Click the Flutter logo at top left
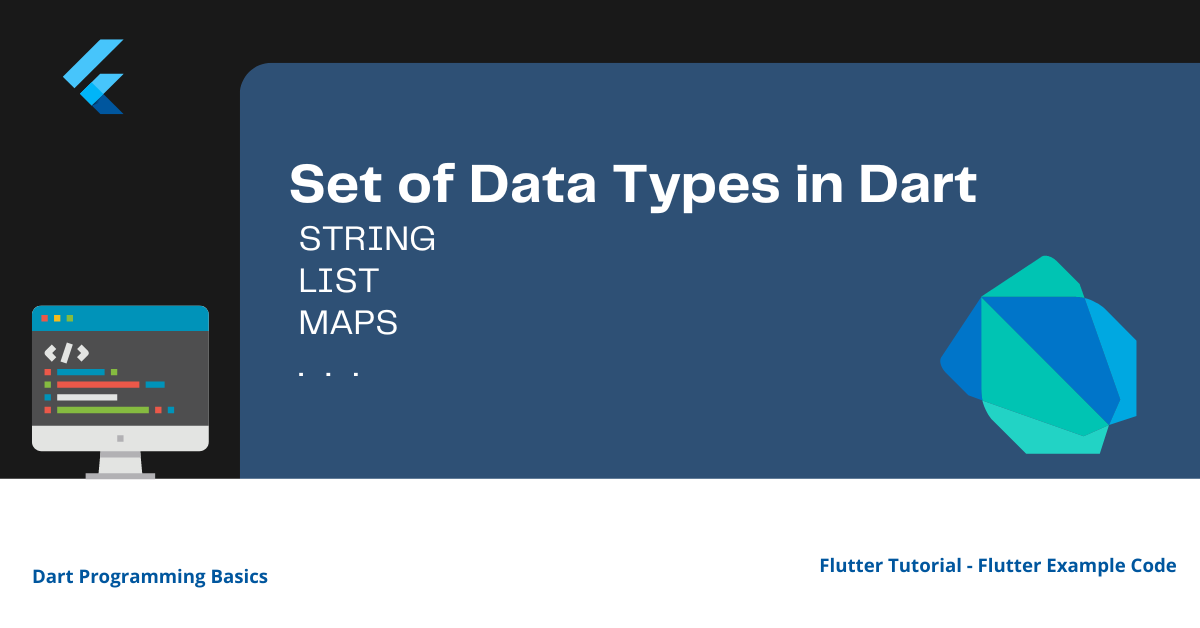This screenshot has height=628, width=1200. [x=93, y=76]
